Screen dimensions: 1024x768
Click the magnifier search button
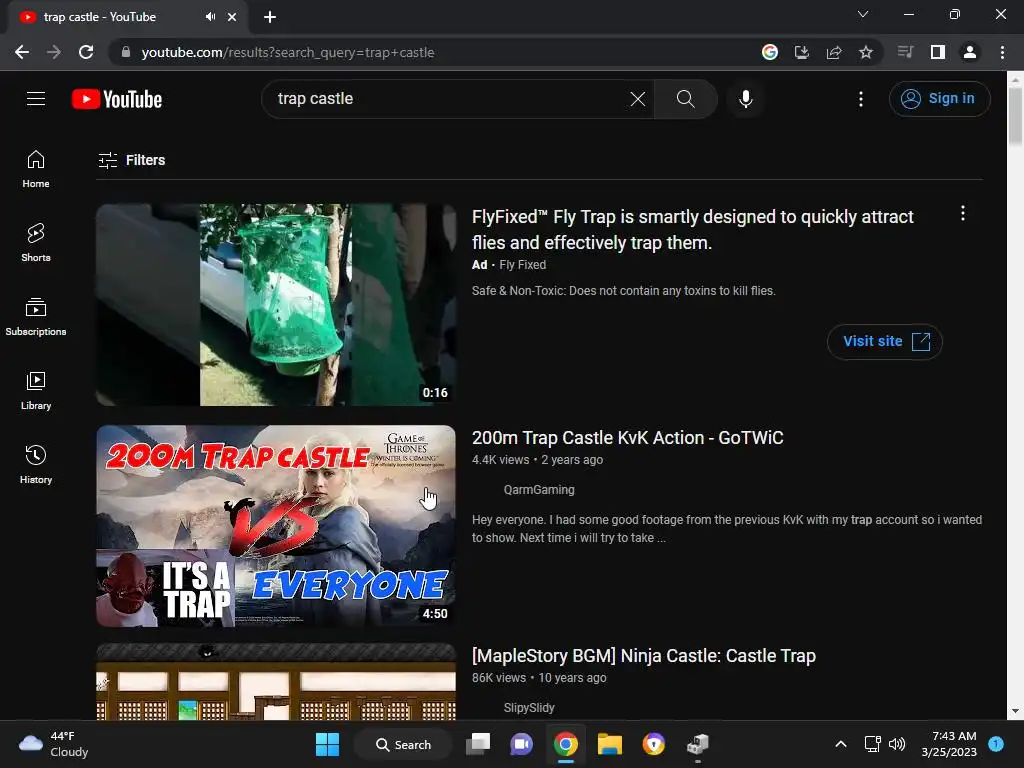coord(685,99)
